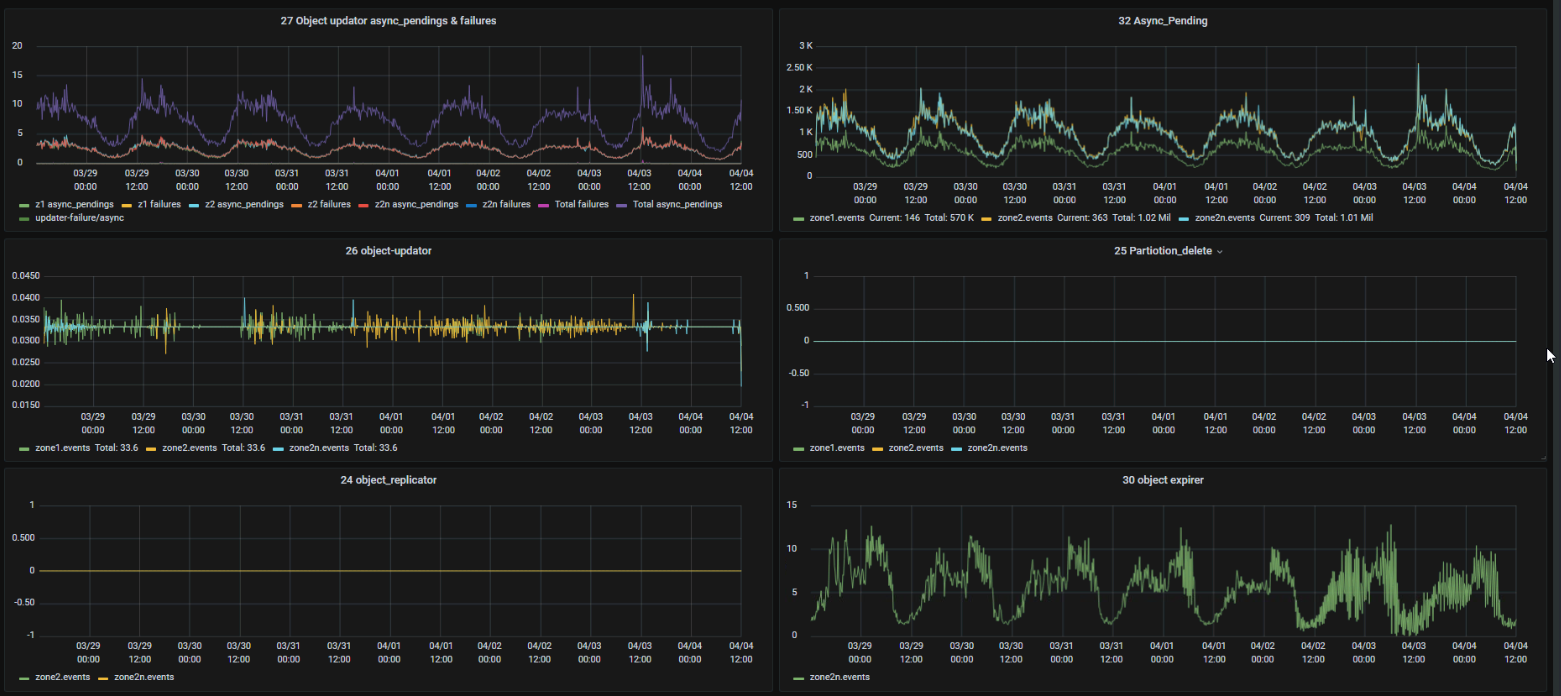Select zone2.events legend in Partiotion_delete panel

click(916, 448)
